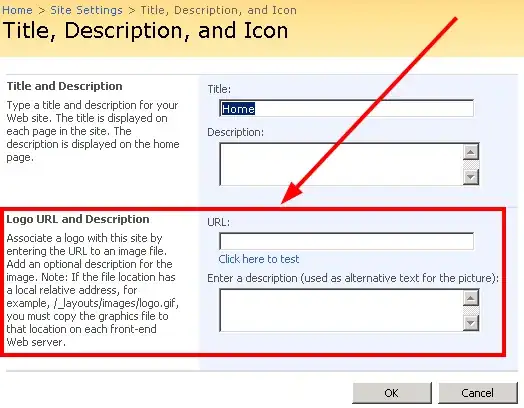Click the 'Title:' field label
The width and height of the screenshot is (524, 408).
point(219,89)
